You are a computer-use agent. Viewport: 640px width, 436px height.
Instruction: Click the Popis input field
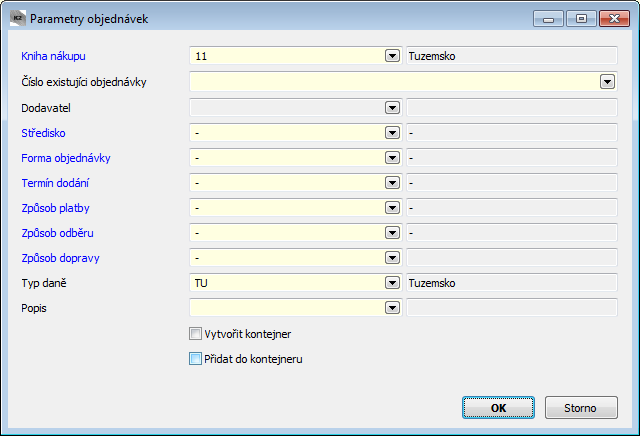point(287,308)
